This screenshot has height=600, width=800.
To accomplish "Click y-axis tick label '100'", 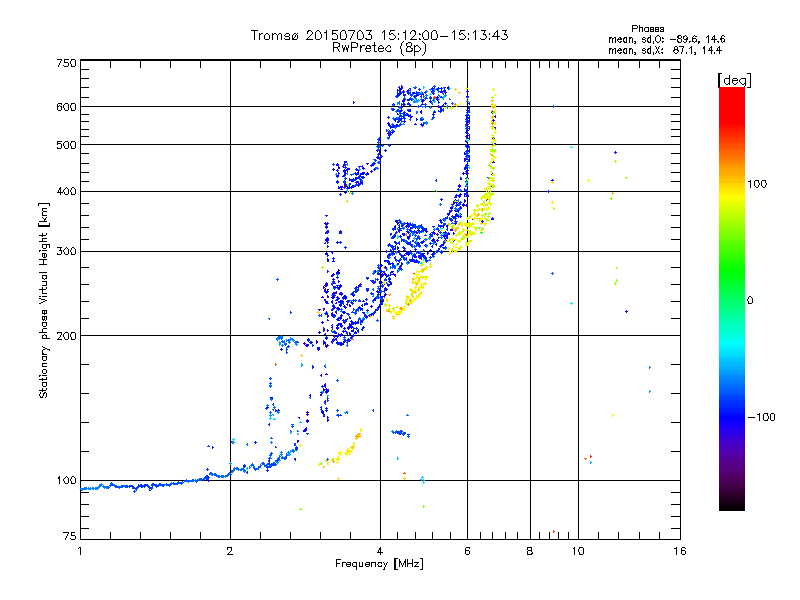I will 66,481.
